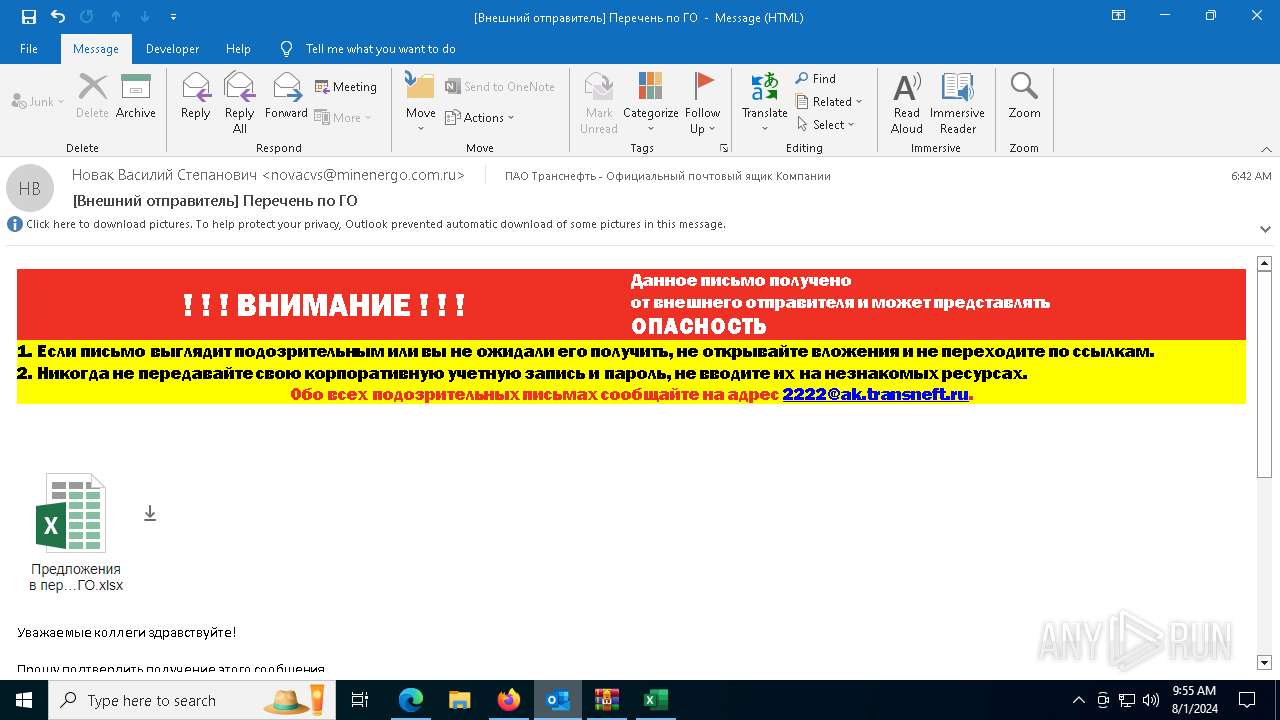Open the Help tab
The image size is (1280, 720).
pyautogui.click(x=238, y=49)
